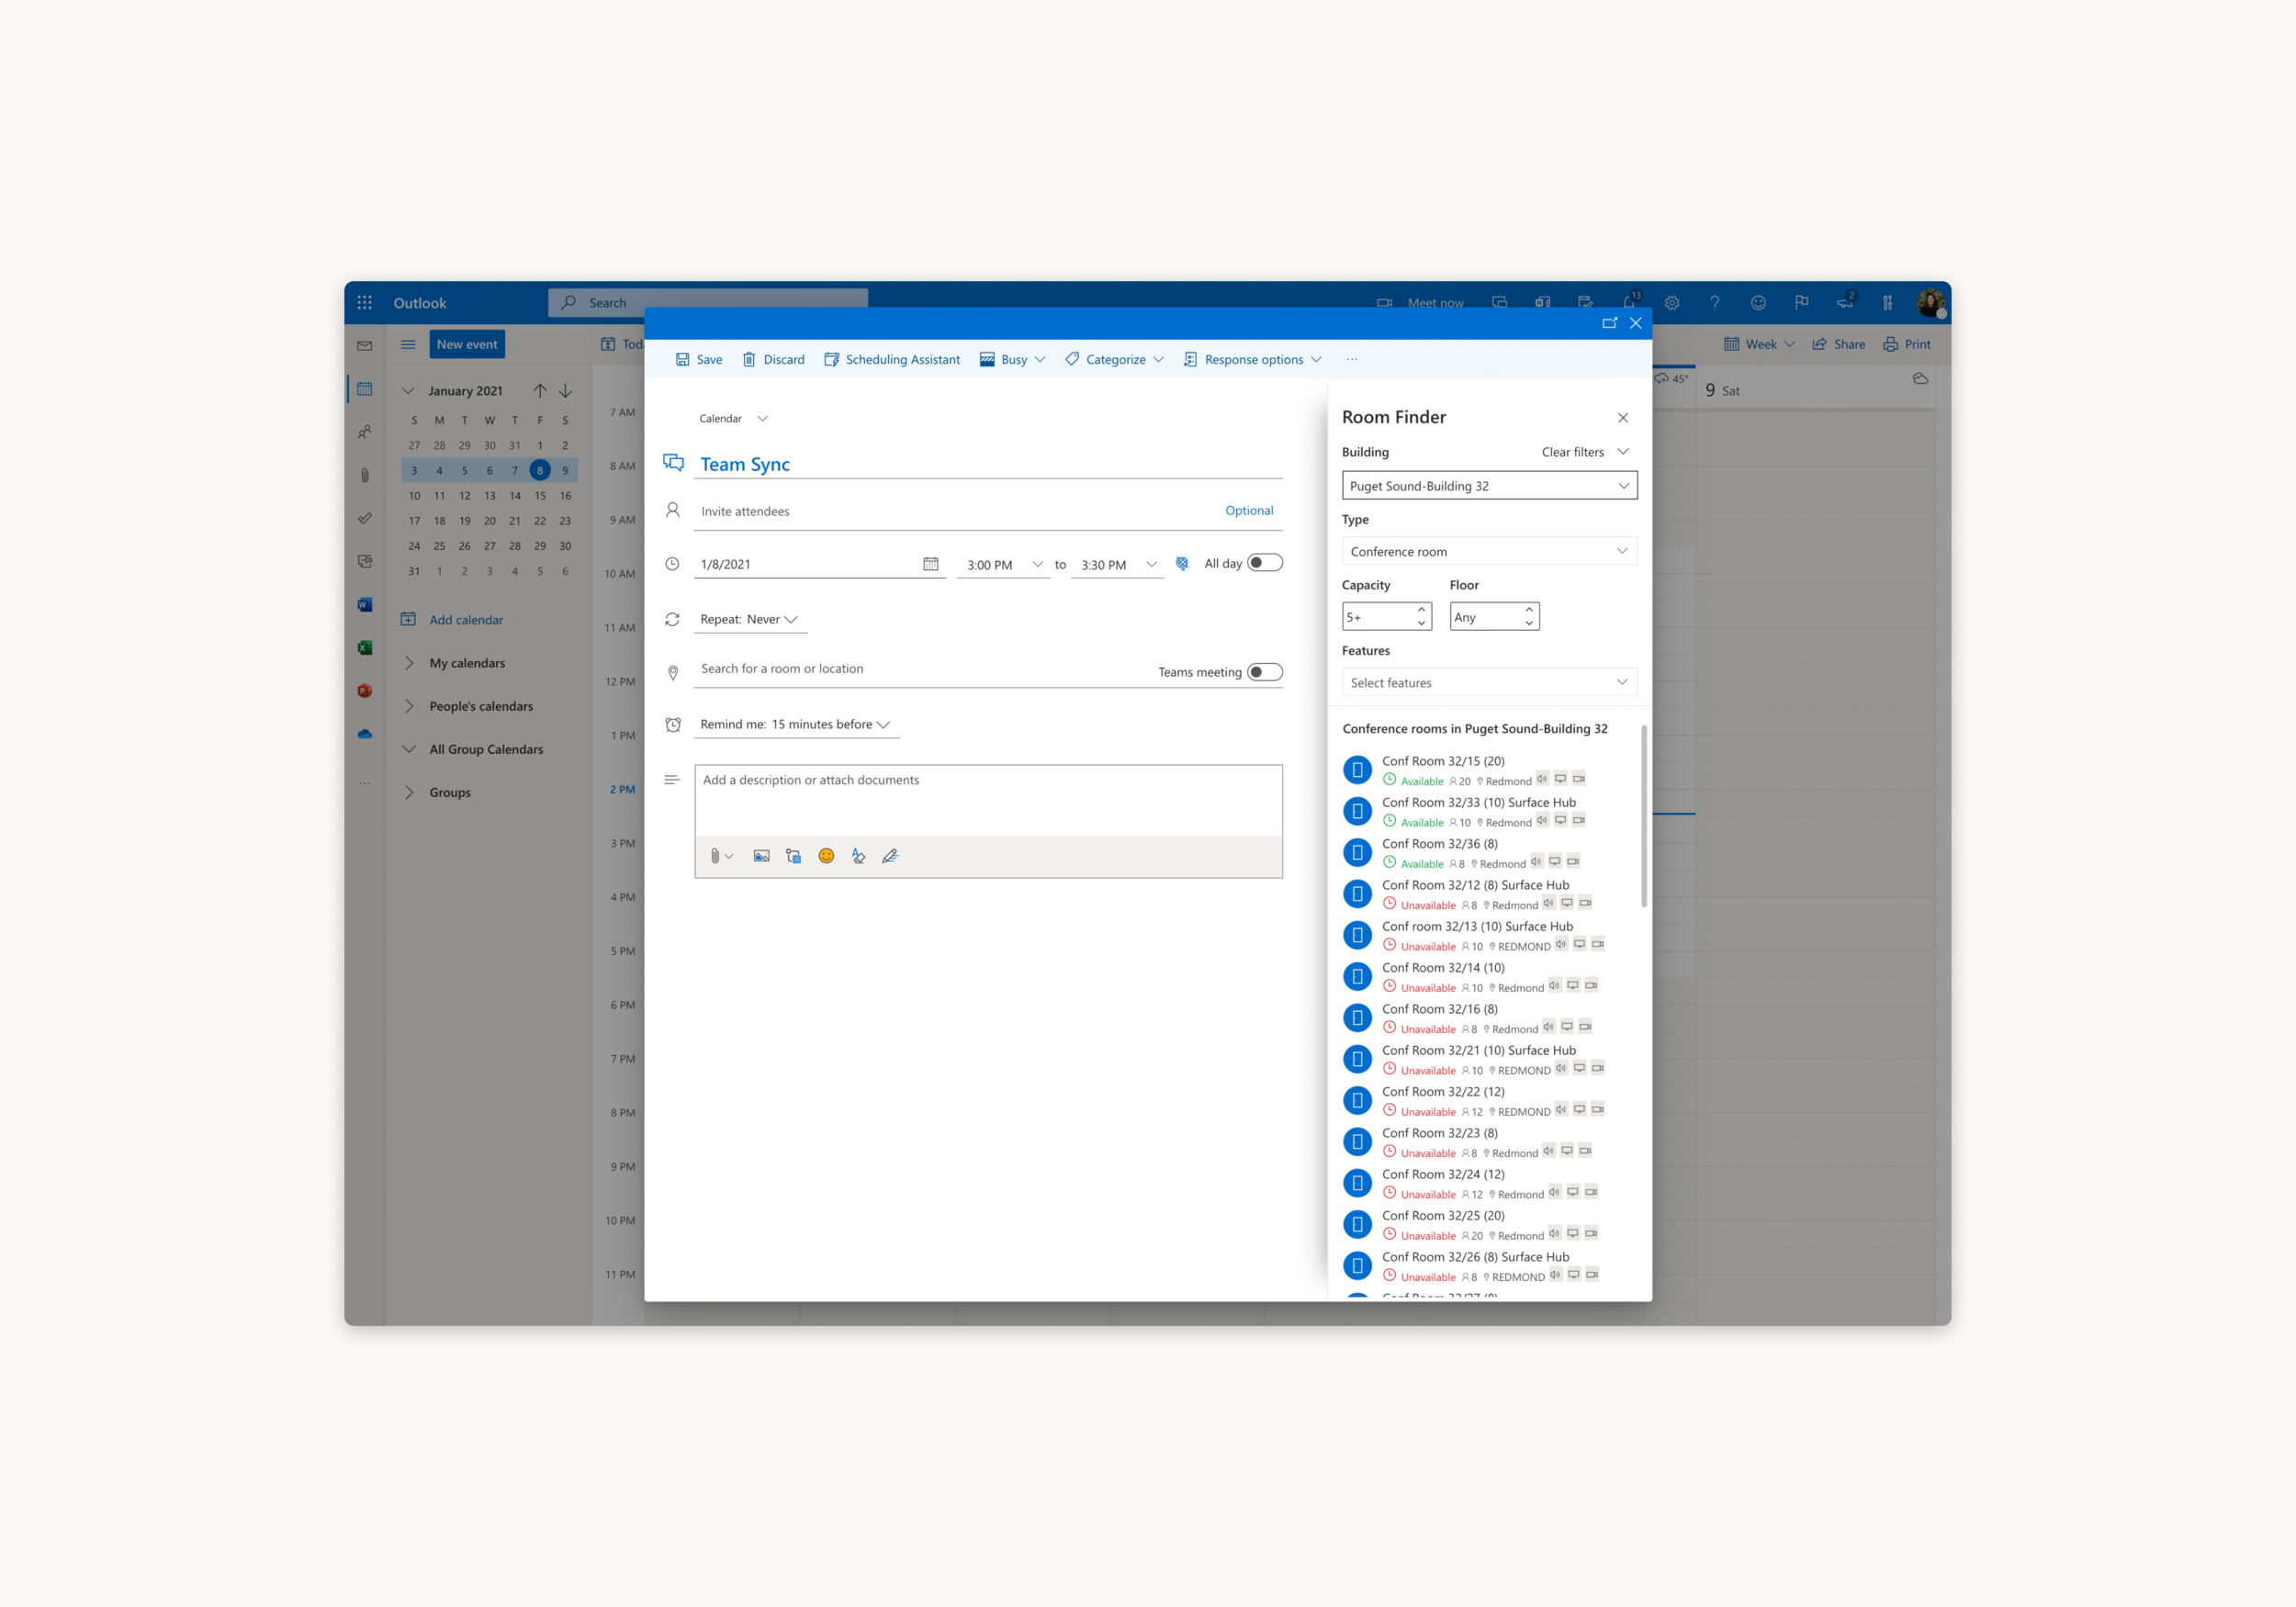Open Repeat: Never dropdown

point(749,619)
